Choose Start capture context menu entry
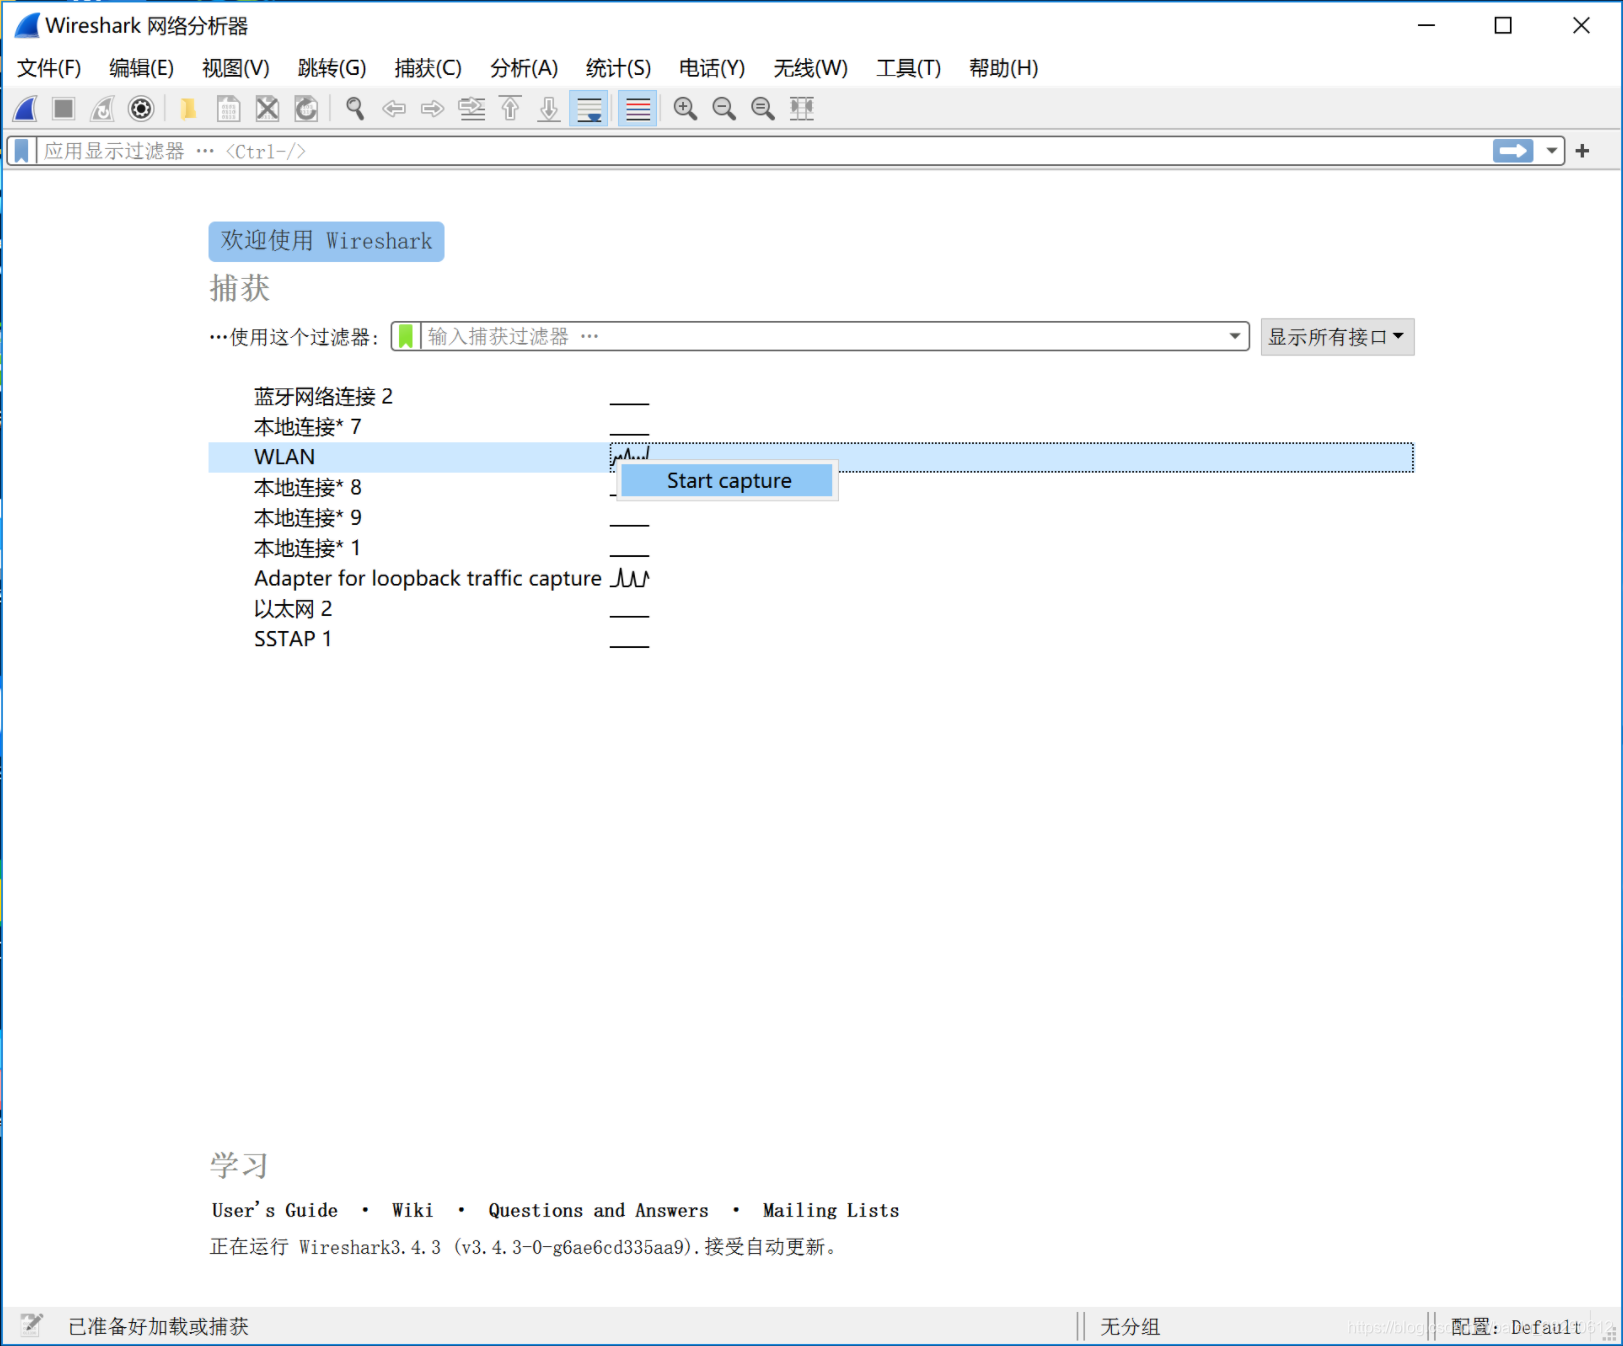The height and width of the screenshot is (1346, 1623). (727, 481)
